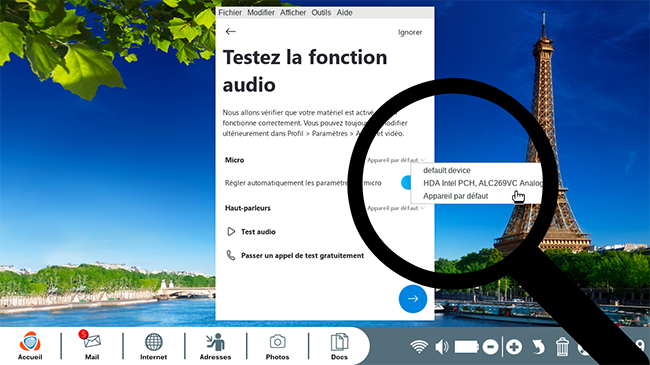
Task: Click the blue next arrow button
Action: 413,299
